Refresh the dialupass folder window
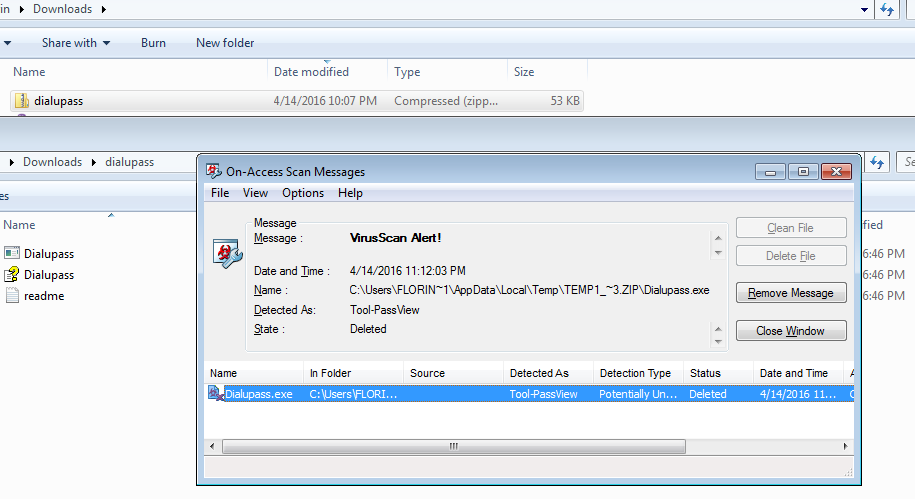Viewport: 915px width, 499px height. (877, 162)
